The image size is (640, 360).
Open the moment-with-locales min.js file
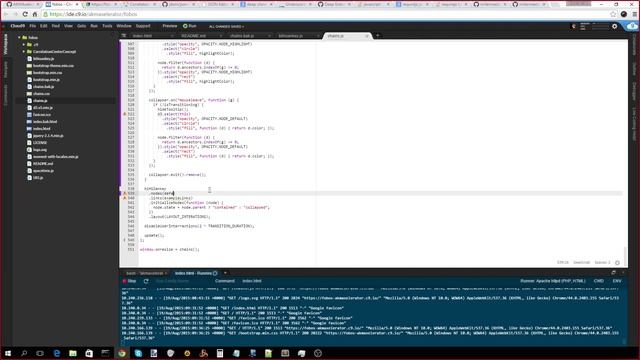click(x=56, y=157)
